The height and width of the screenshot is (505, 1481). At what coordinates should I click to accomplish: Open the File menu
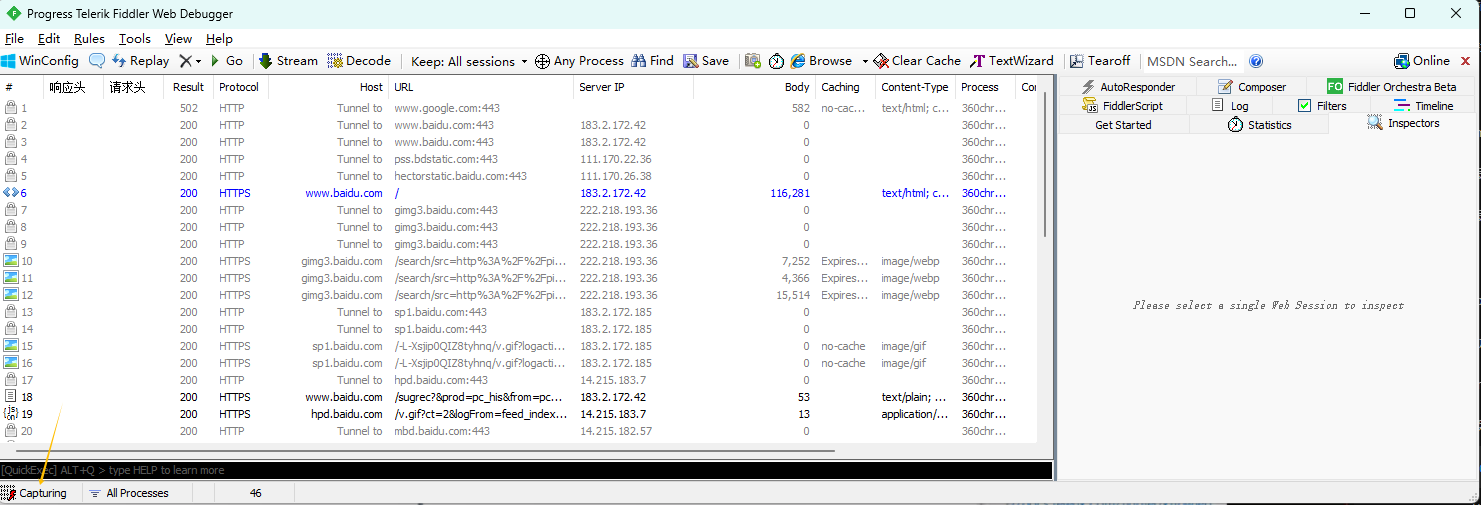pyautogui.click(x=14, y=39)
